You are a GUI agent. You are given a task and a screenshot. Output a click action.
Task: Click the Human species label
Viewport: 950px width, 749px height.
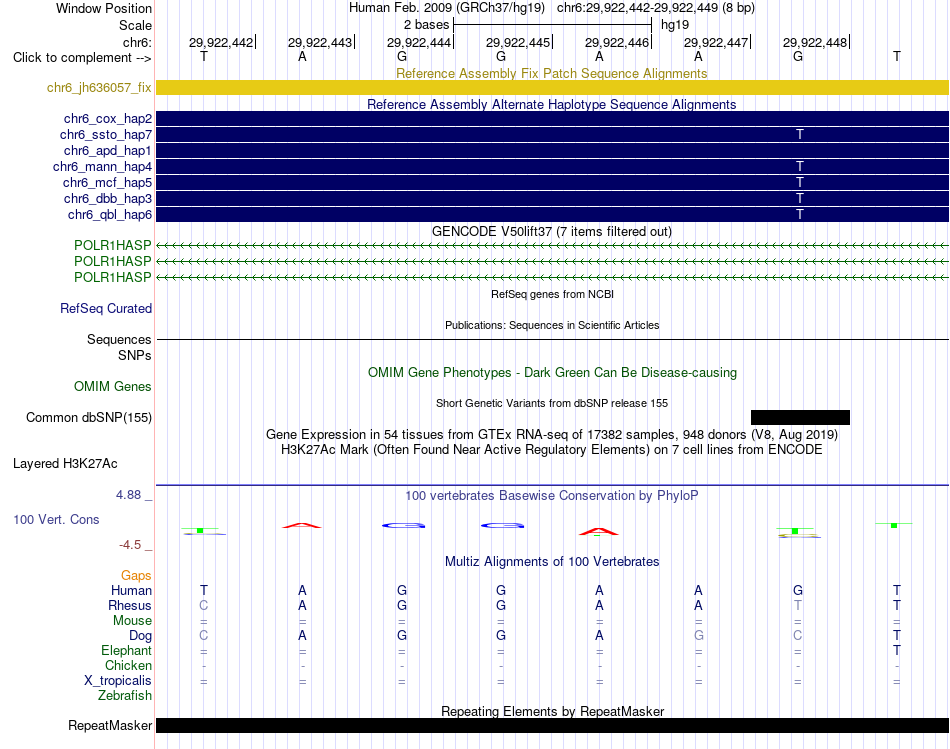click(x=131, y=590)
